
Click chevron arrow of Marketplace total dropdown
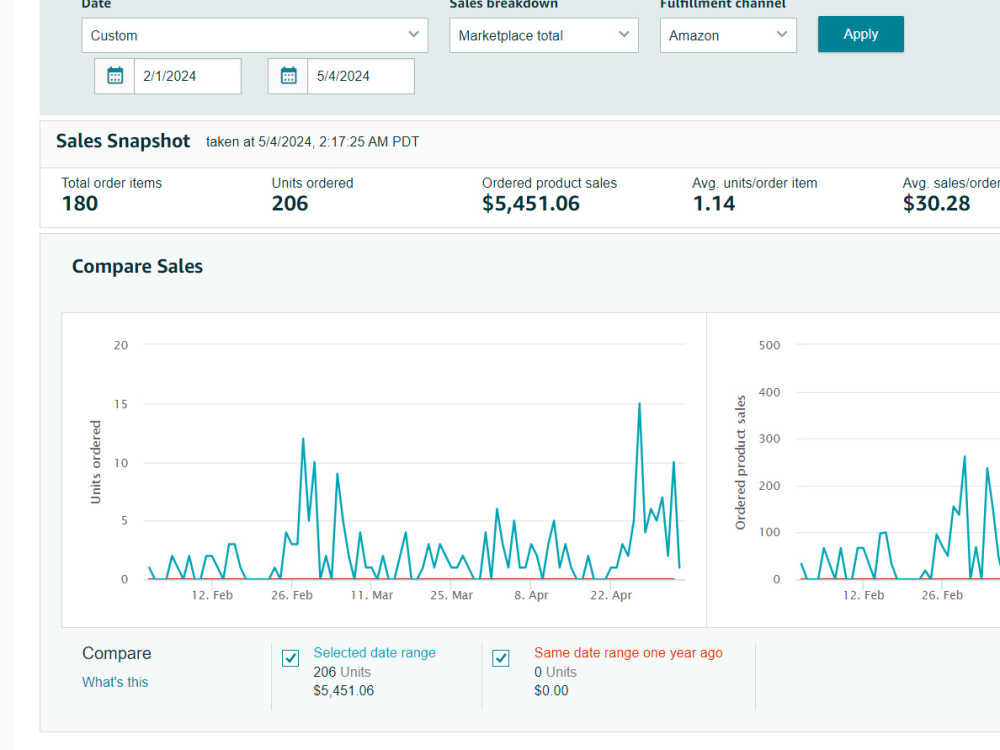(x=624, y=34)
